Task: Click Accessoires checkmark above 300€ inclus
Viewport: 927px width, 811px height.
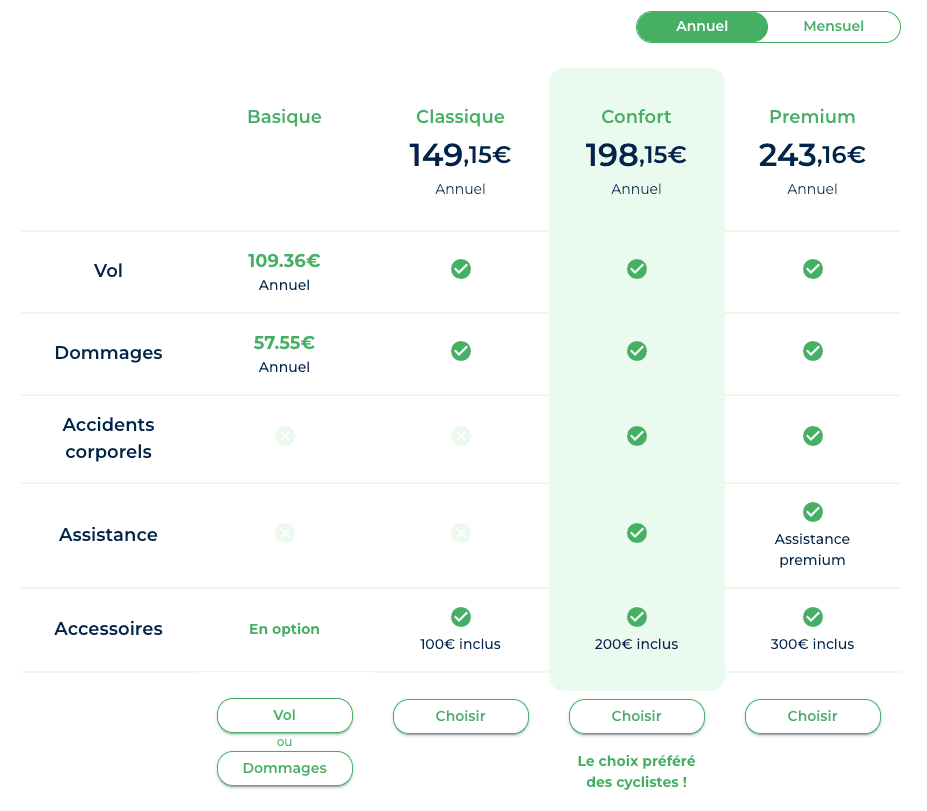Action: pos(812,617)
